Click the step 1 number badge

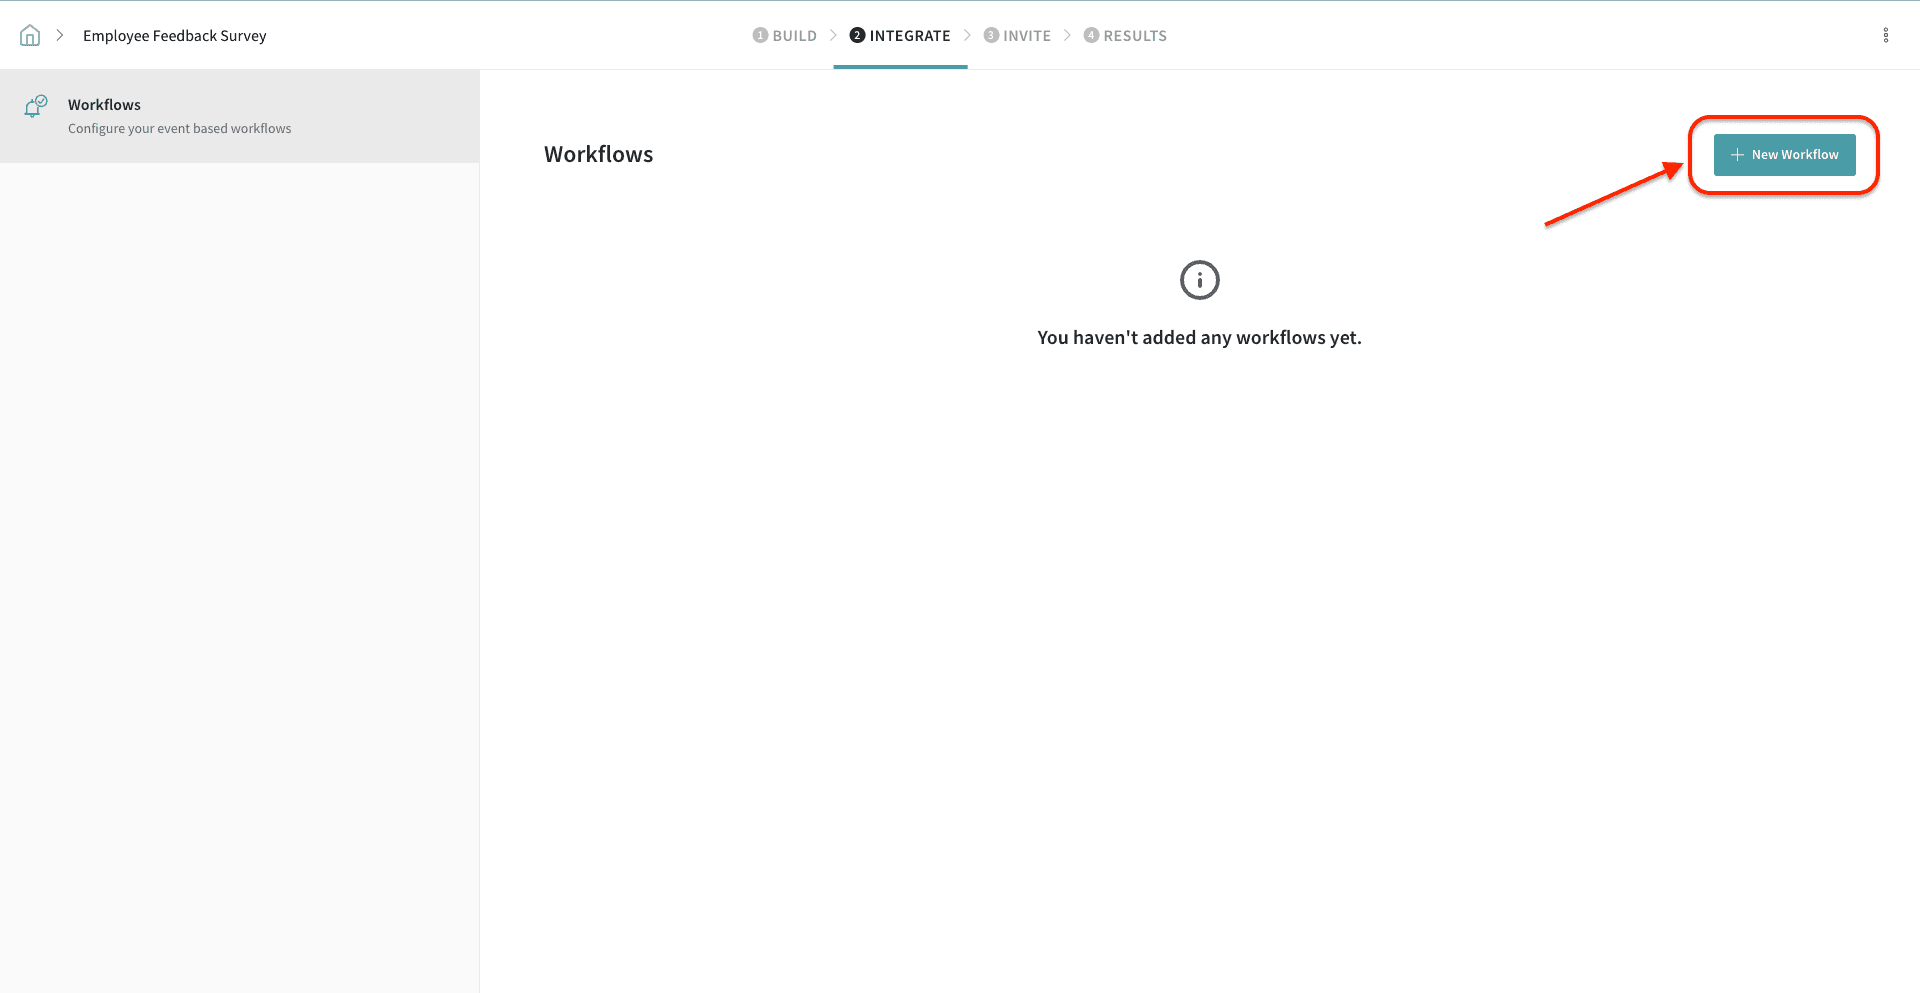click(x=760, y=36)
